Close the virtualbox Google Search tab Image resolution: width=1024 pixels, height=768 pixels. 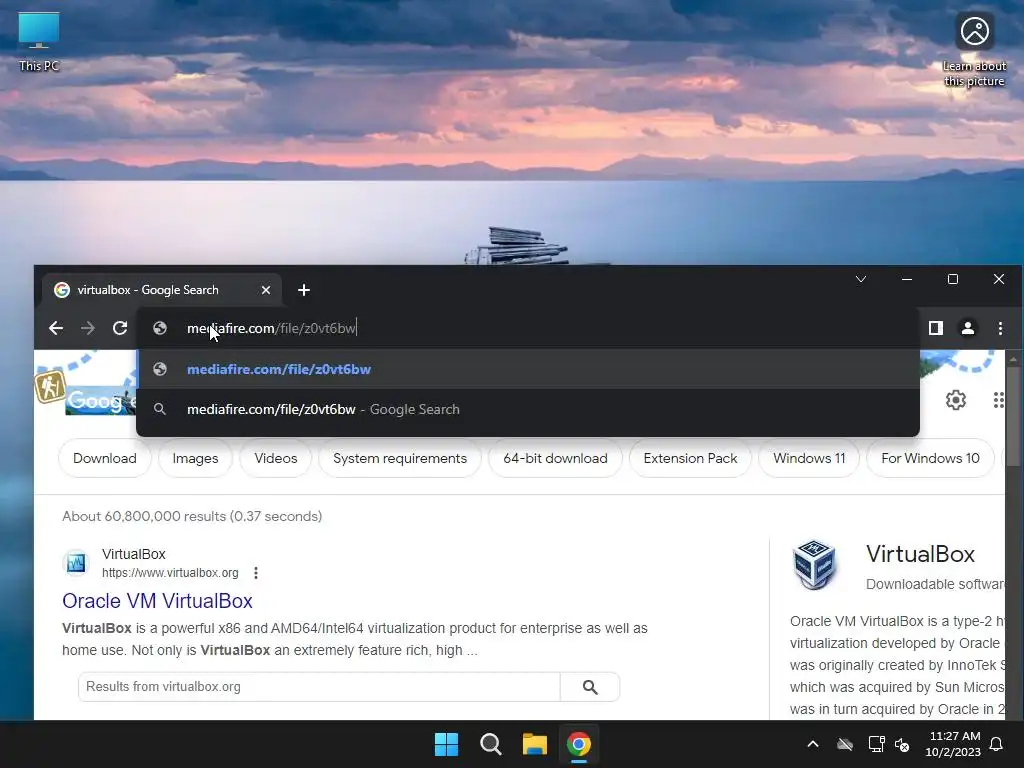[266, 290]
